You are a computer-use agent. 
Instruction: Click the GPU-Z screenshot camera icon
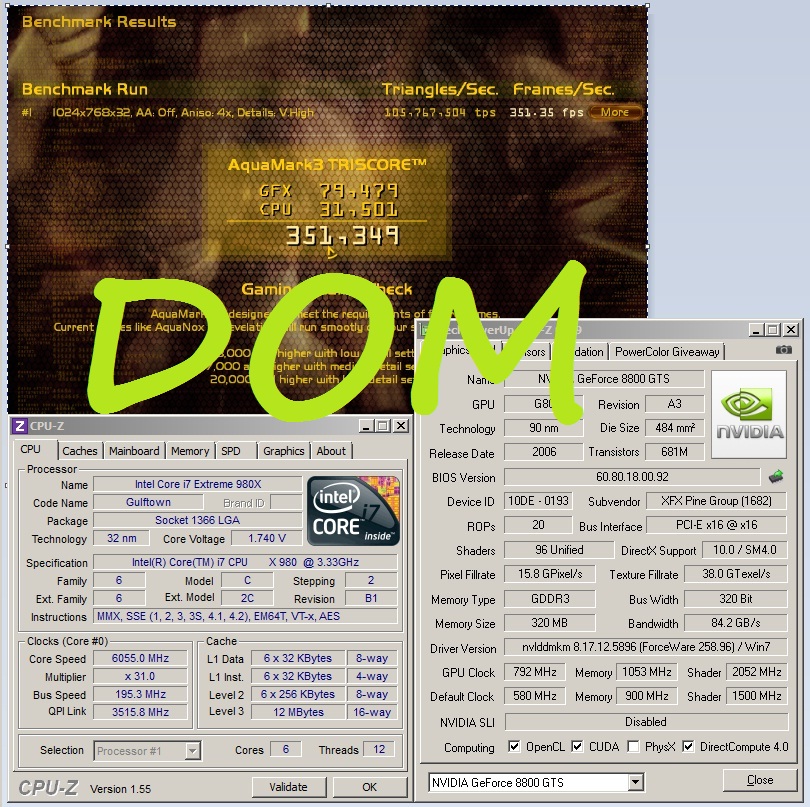tap(784, 351)
